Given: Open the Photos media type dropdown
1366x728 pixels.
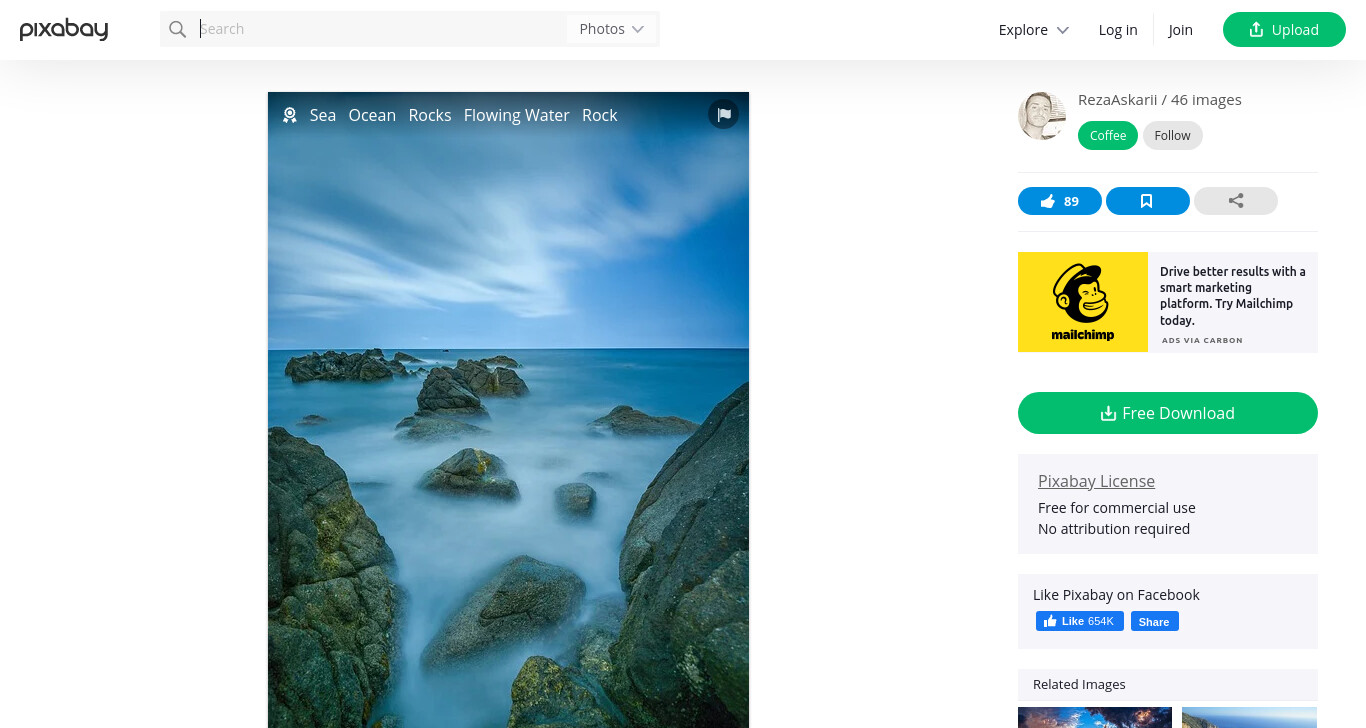Looking at the screenshot, I should tap(611, 29).
